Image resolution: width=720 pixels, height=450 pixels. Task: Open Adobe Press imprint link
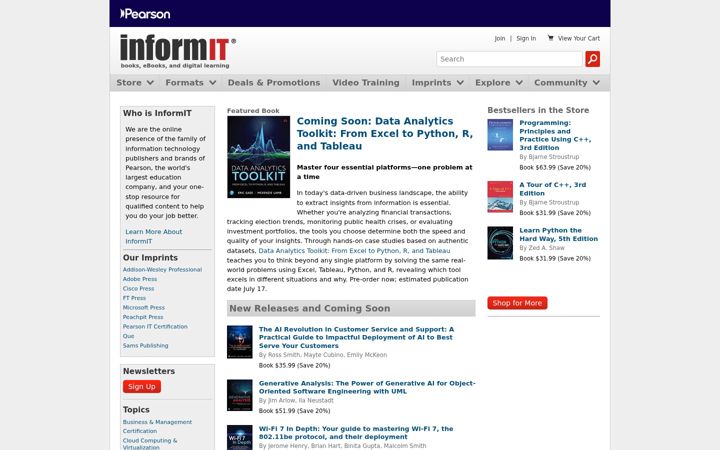coord(140,279)
